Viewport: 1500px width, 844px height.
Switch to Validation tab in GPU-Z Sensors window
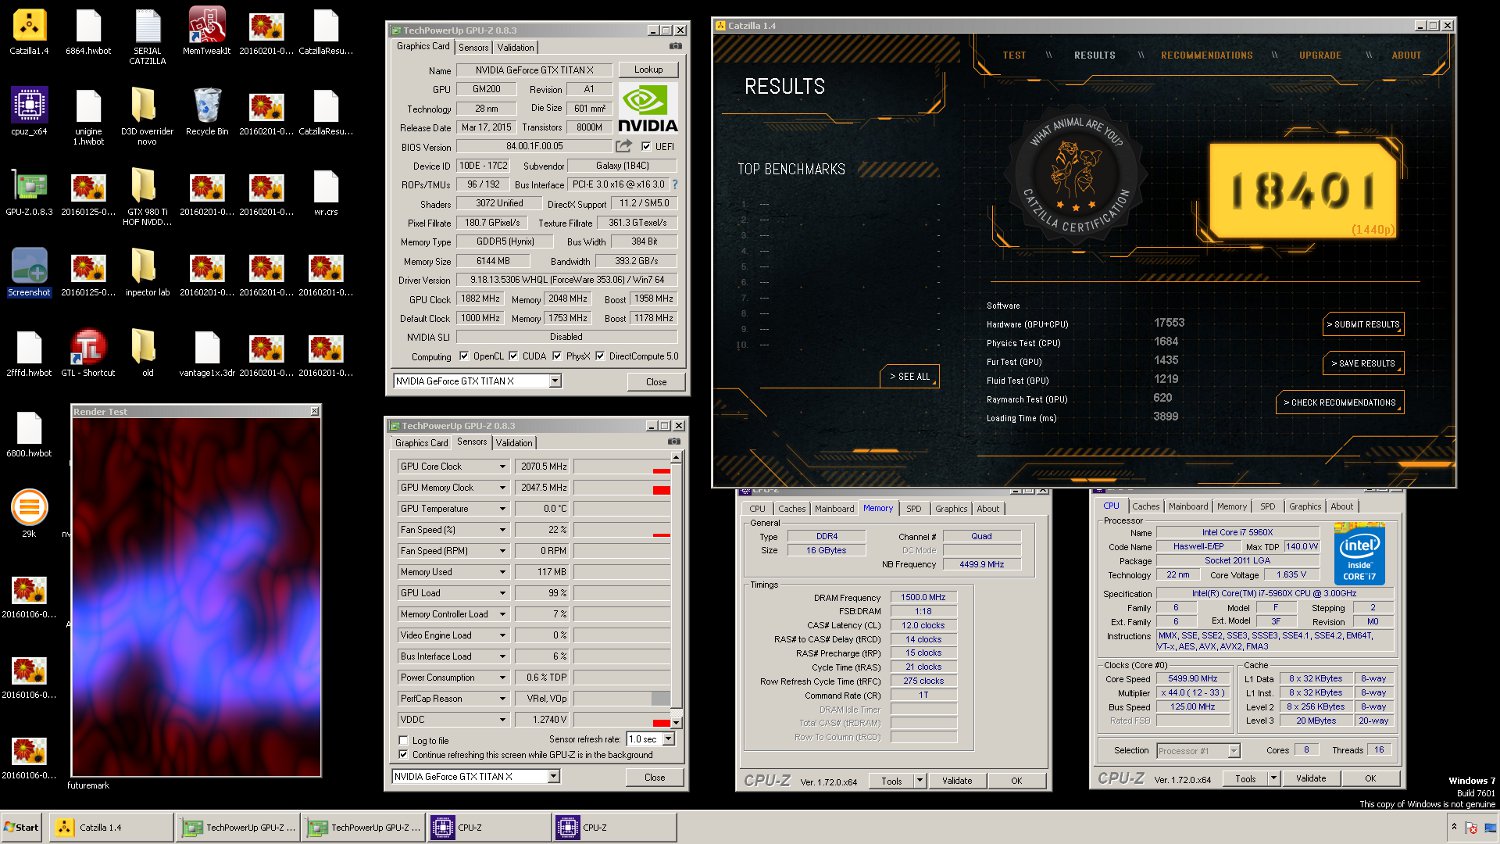click(514, 442)
